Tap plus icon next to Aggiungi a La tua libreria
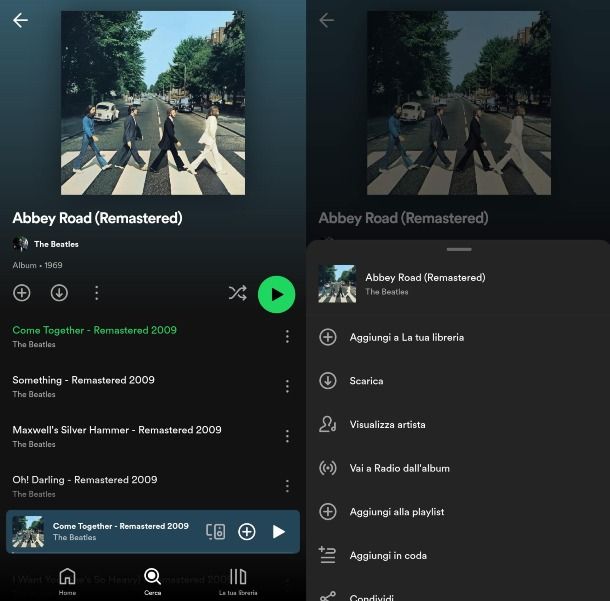This screenshot has height=601, width=610. point(328,337)
